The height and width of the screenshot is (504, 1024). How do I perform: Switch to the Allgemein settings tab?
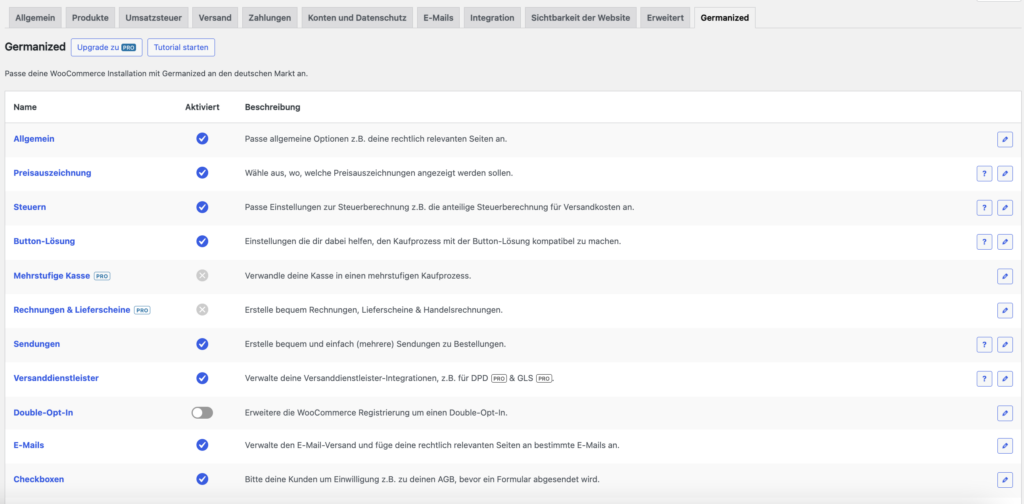(35, 18)
